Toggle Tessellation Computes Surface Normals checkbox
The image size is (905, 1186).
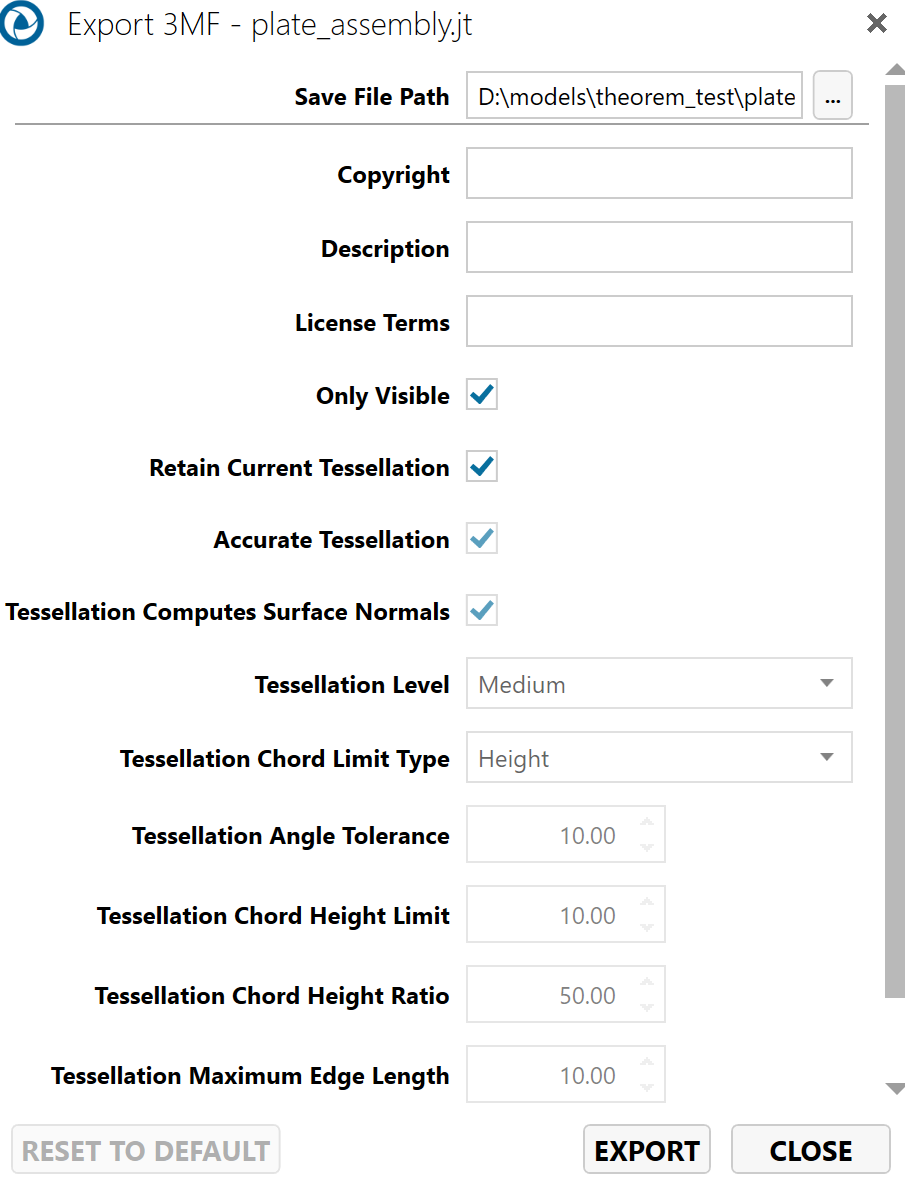coord(482,611)
